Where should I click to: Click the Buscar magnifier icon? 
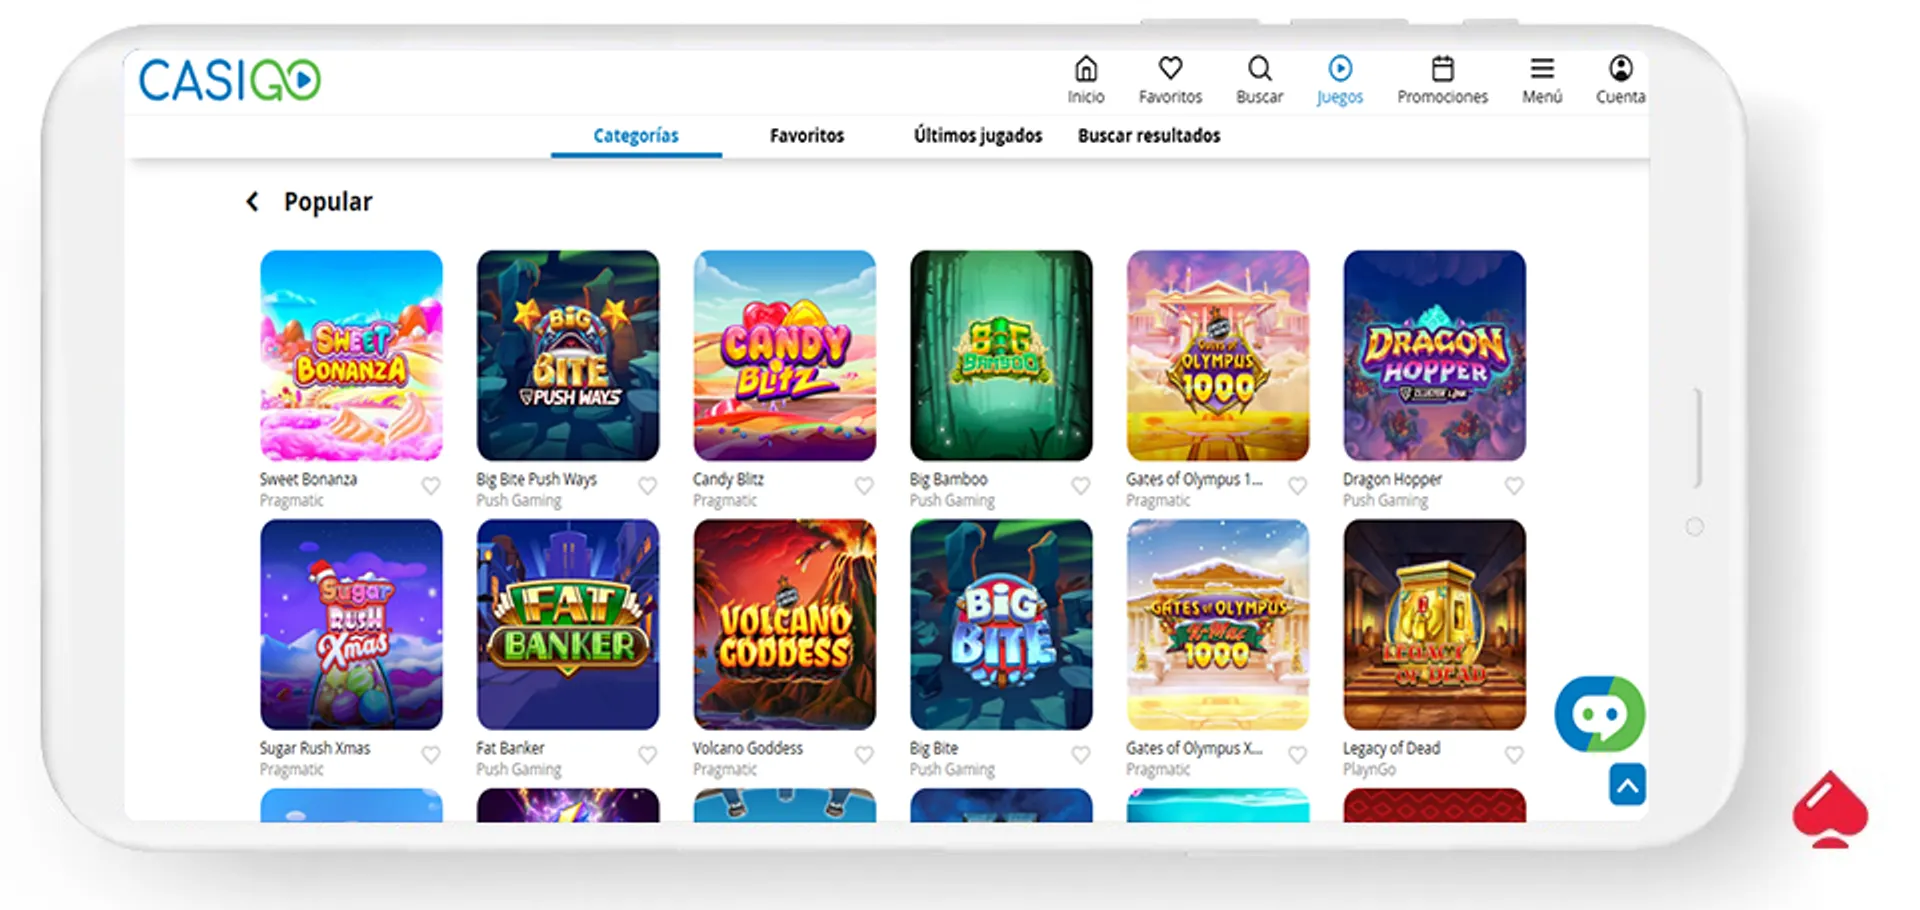tap(1259, 70)
